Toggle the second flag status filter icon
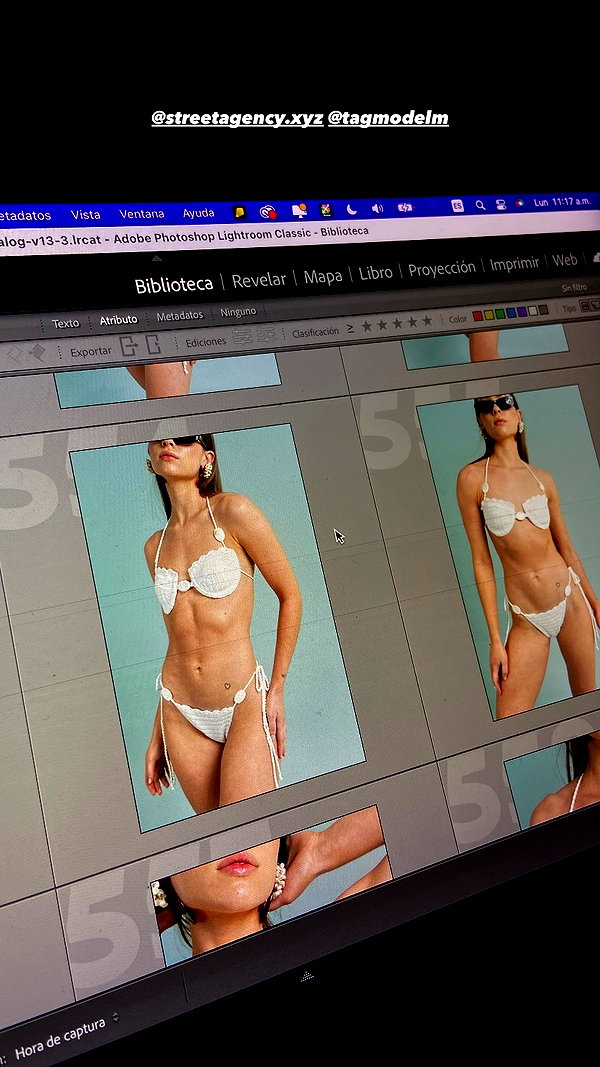 (x=36, y=352)
